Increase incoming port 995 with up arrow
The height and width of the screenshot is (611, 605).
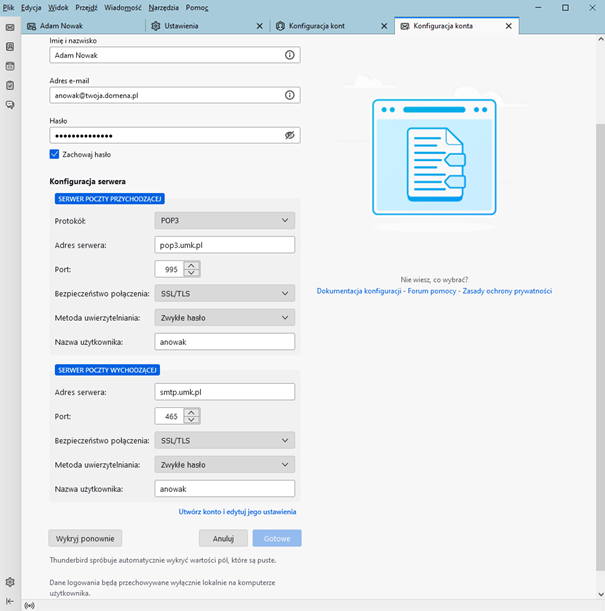[x=191, y=265]
